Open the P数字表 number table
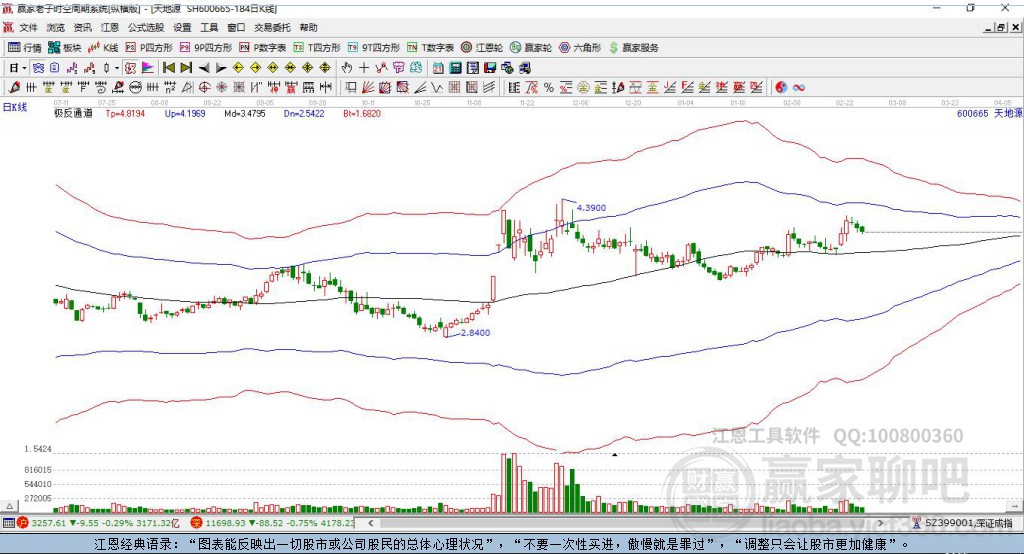The width and height of the screenshot is (1024, 554). pos(263,48)
